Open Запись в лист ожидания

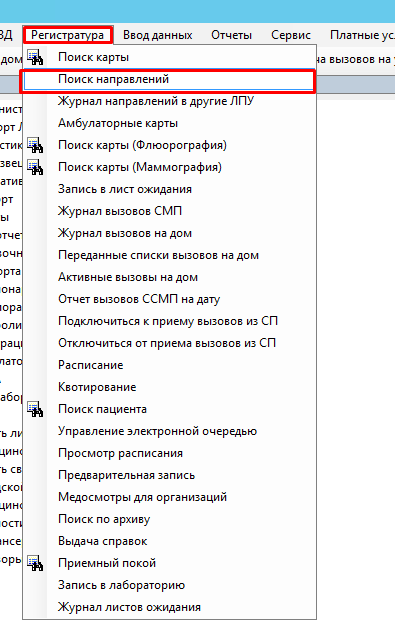tap(169, 189)
